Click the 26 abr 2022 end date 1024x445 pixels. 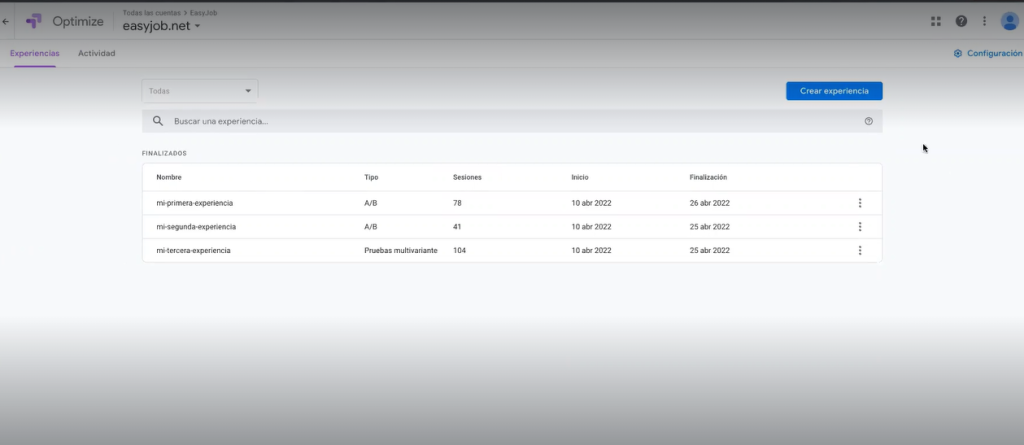pos(709,203)
